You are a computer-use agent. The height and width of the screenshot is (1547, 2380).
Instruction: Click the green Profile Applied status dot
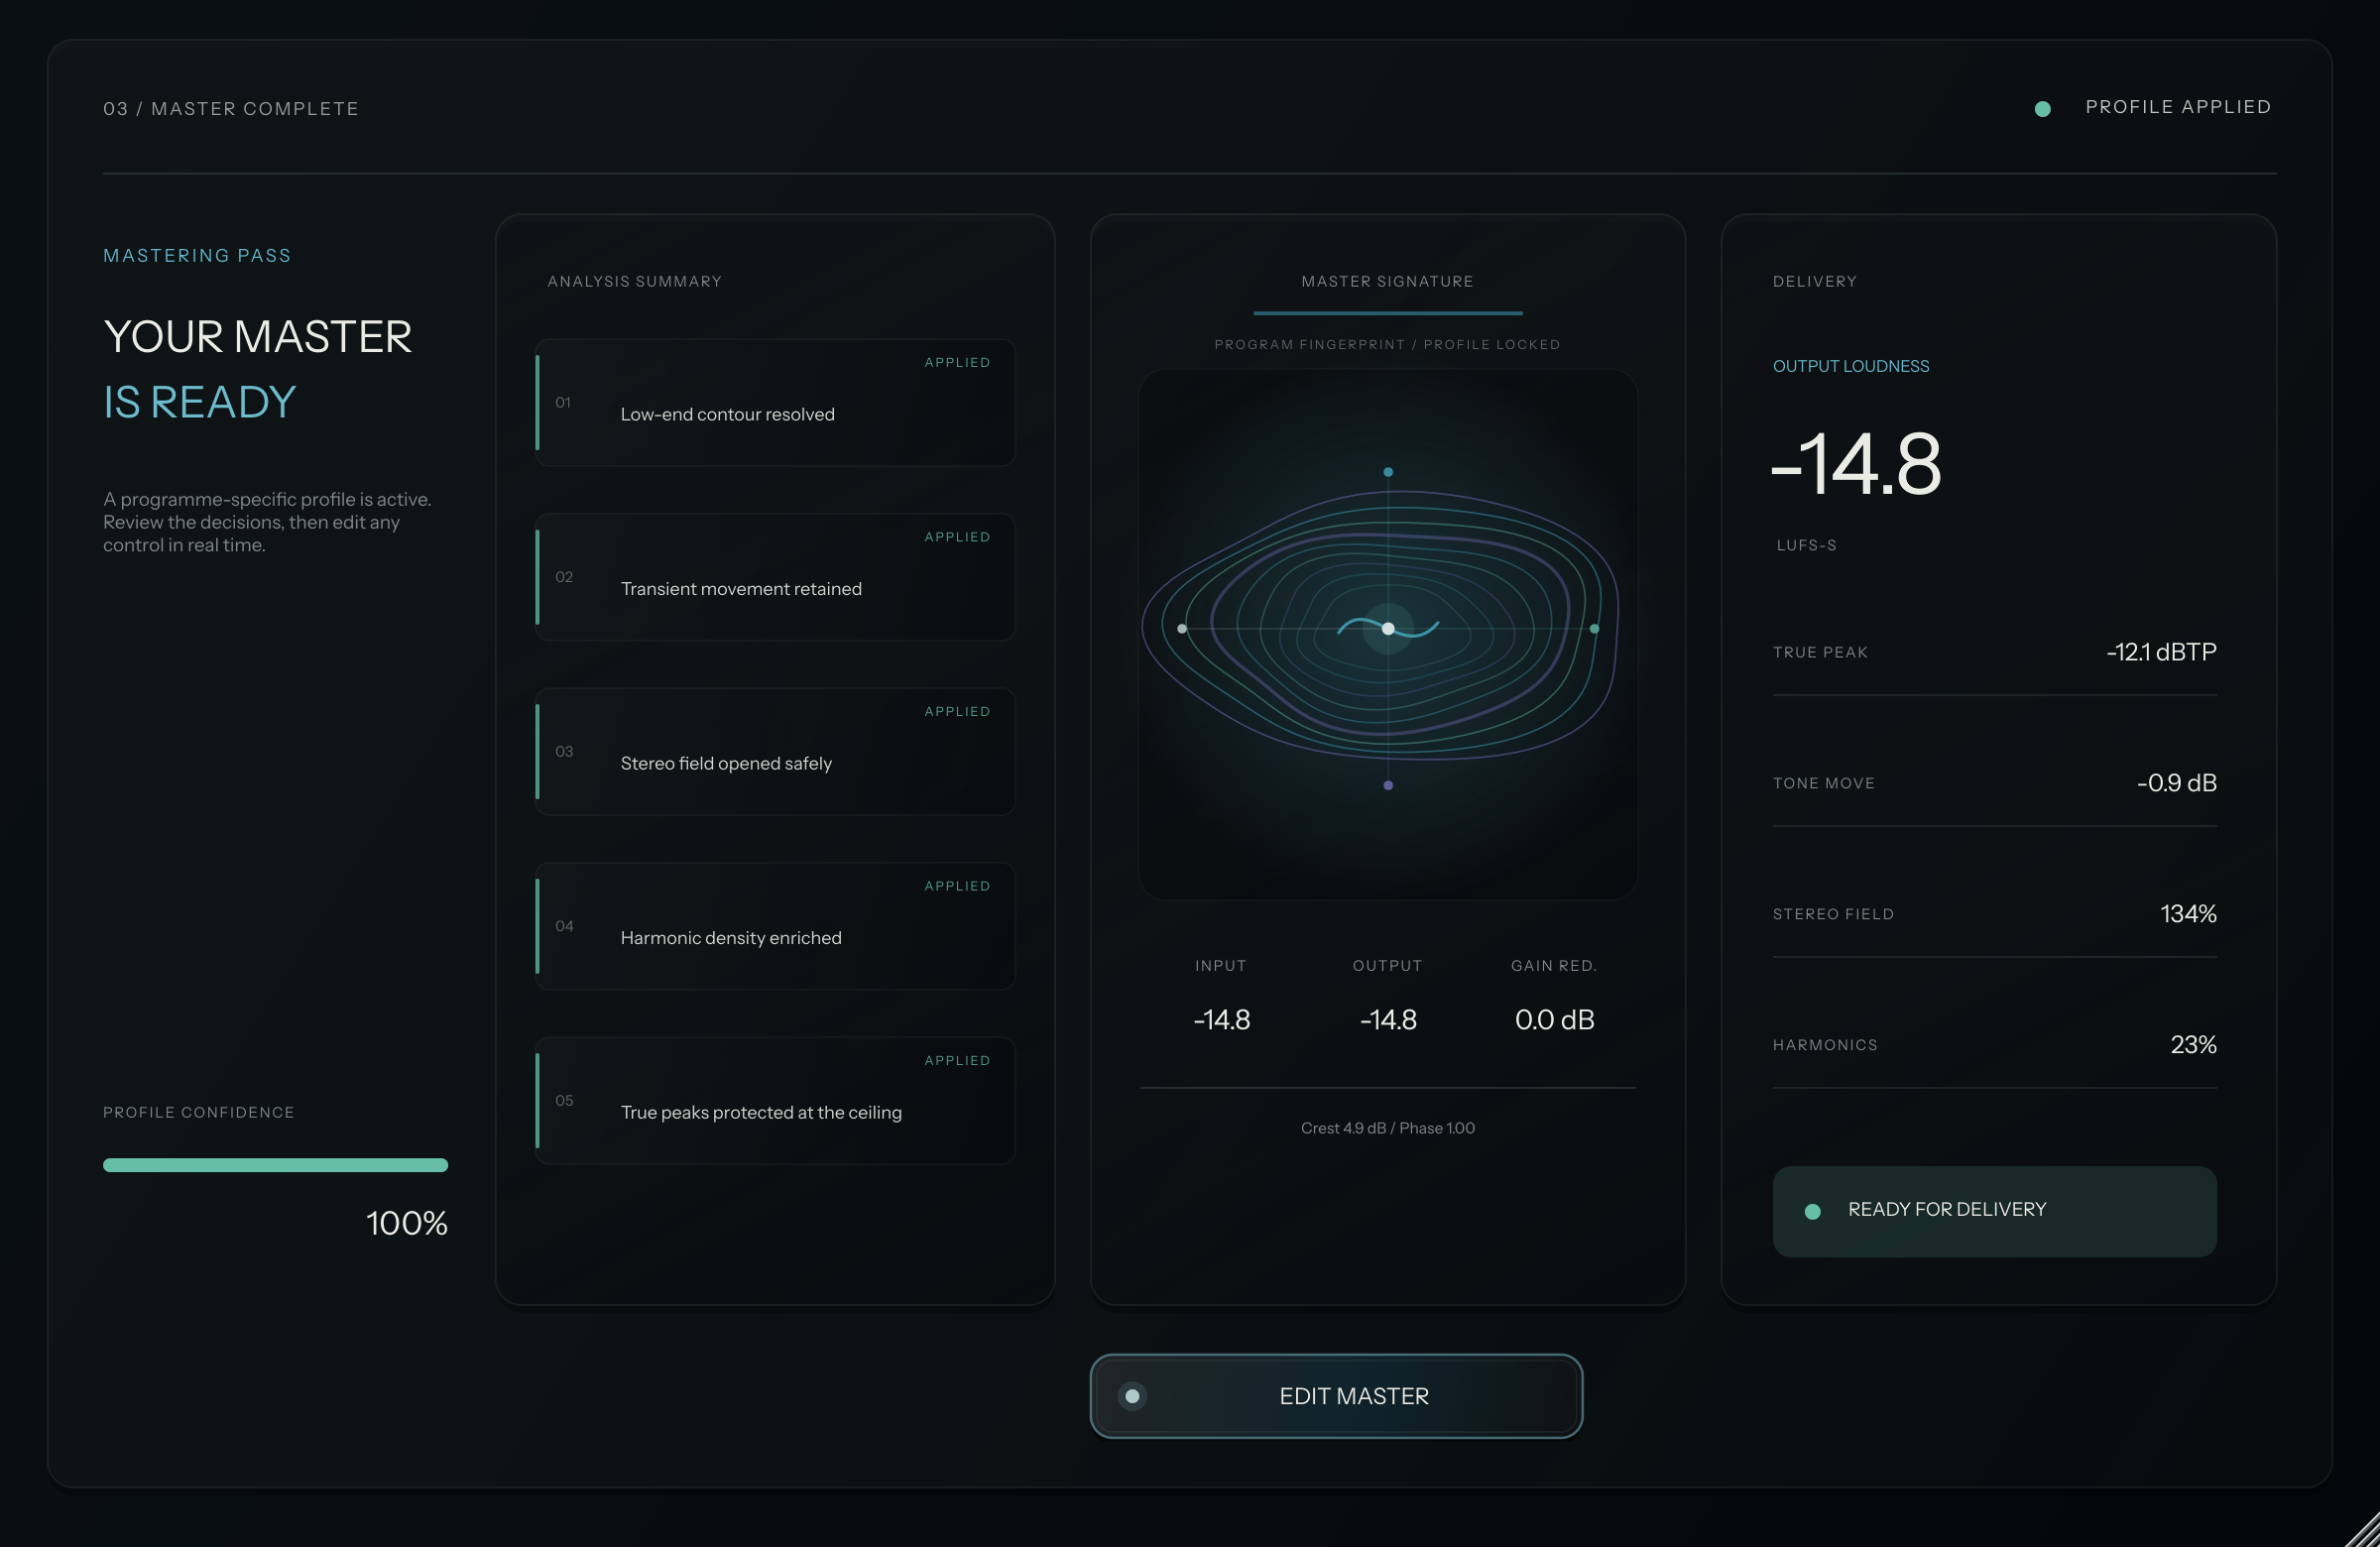pyautogui.click(x=2043, y=109)
